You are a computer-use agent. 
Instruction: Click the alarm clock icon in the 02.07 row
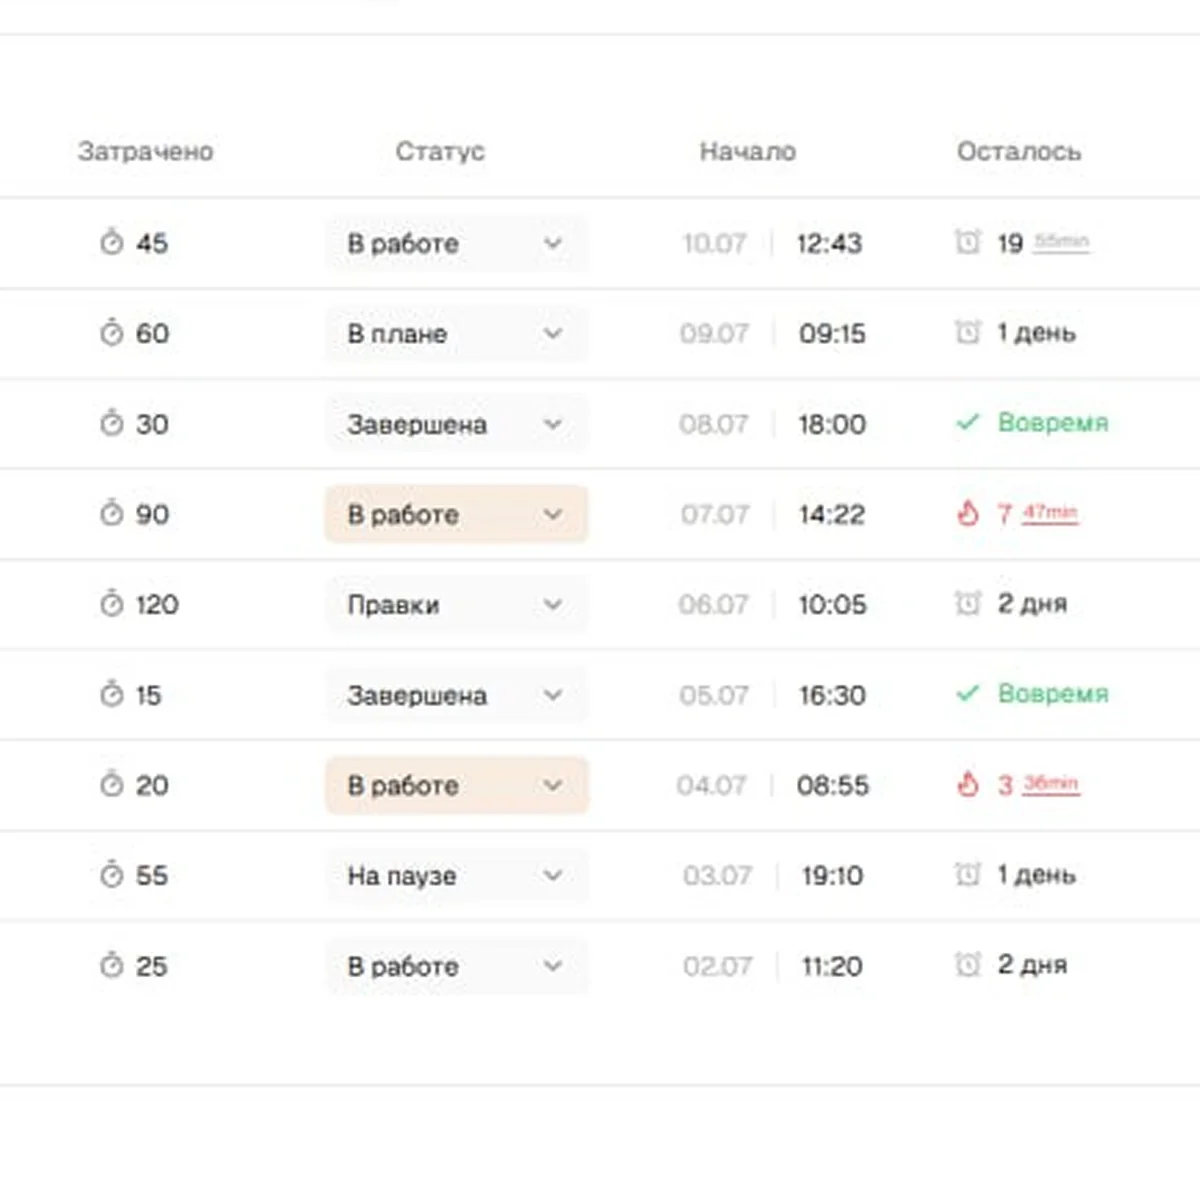pyautogui.click(x=967, y=965)
